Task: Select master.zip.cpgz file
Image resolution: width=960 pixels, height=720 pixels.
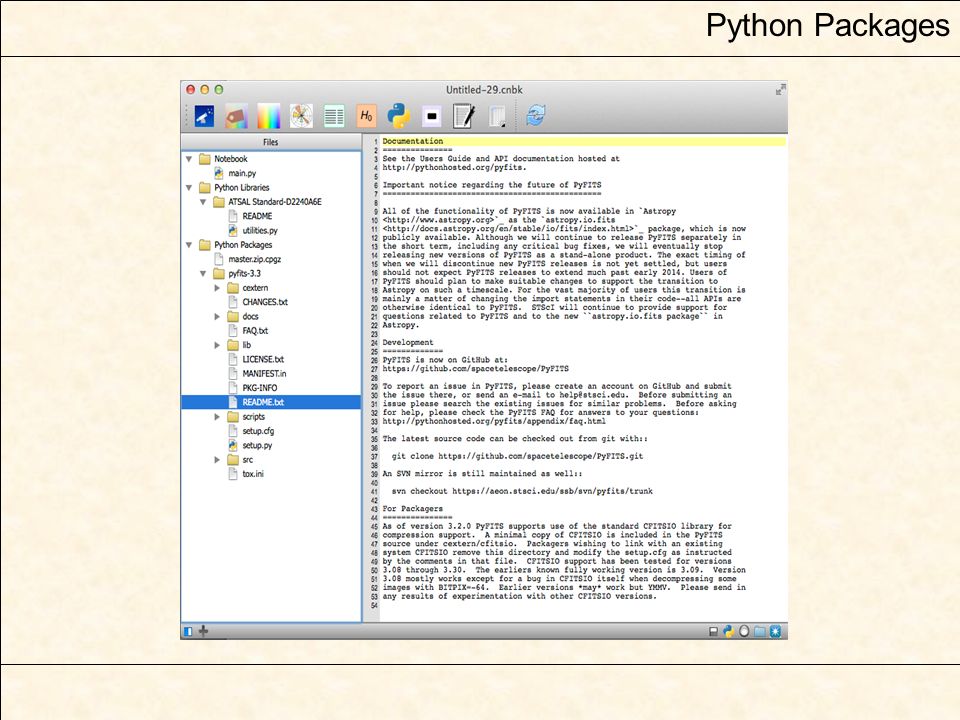Action: pyautogui.click(x=255, y=259)
